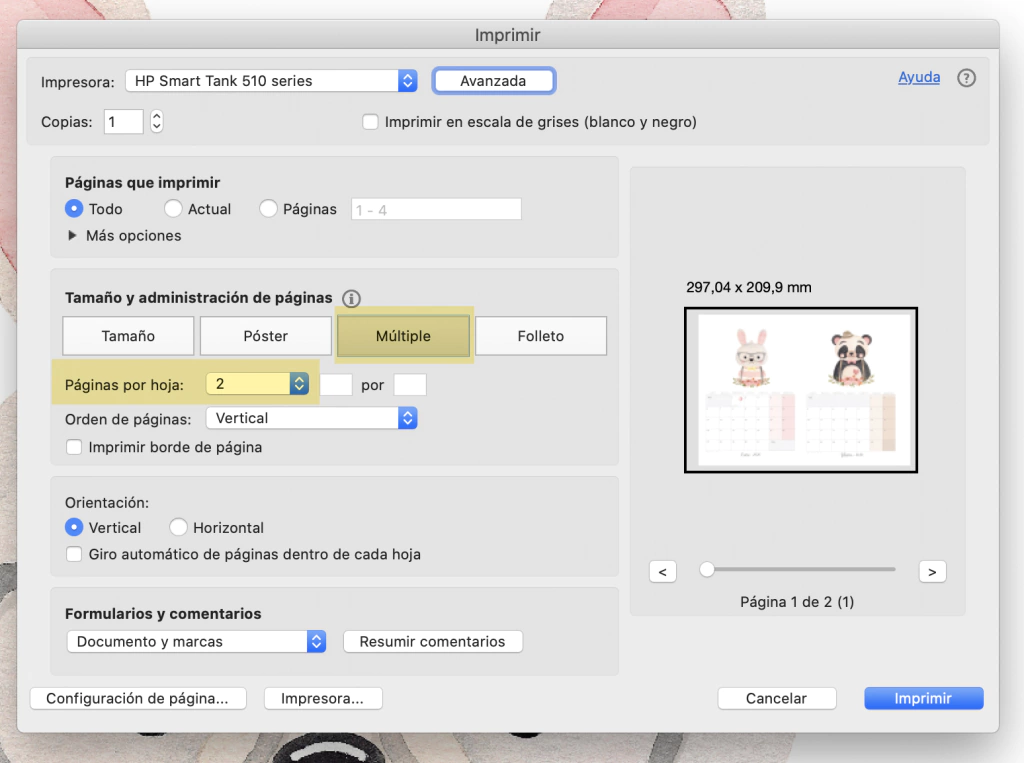1024x763 pixels.
Task: Click the first custom pages-per-sheet field before 'por'
Action: [336, 385]
